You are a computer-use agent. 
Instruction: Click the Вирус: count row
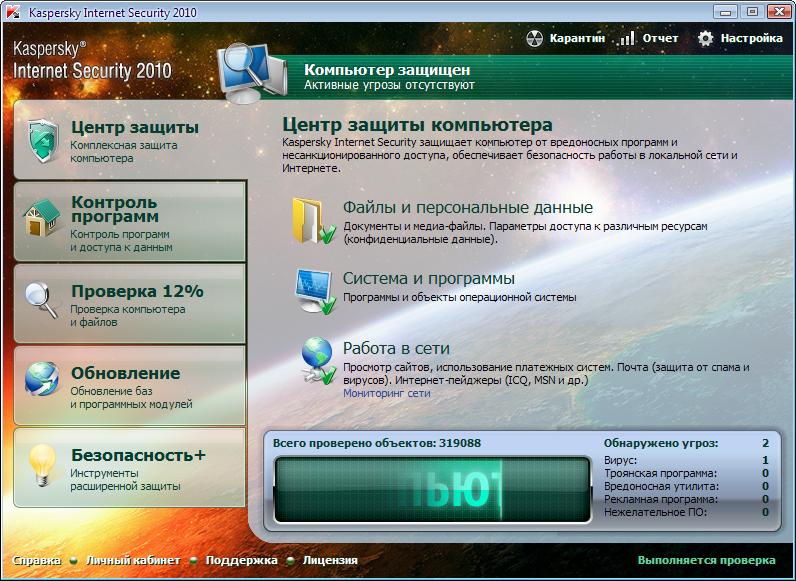point(686,460)
